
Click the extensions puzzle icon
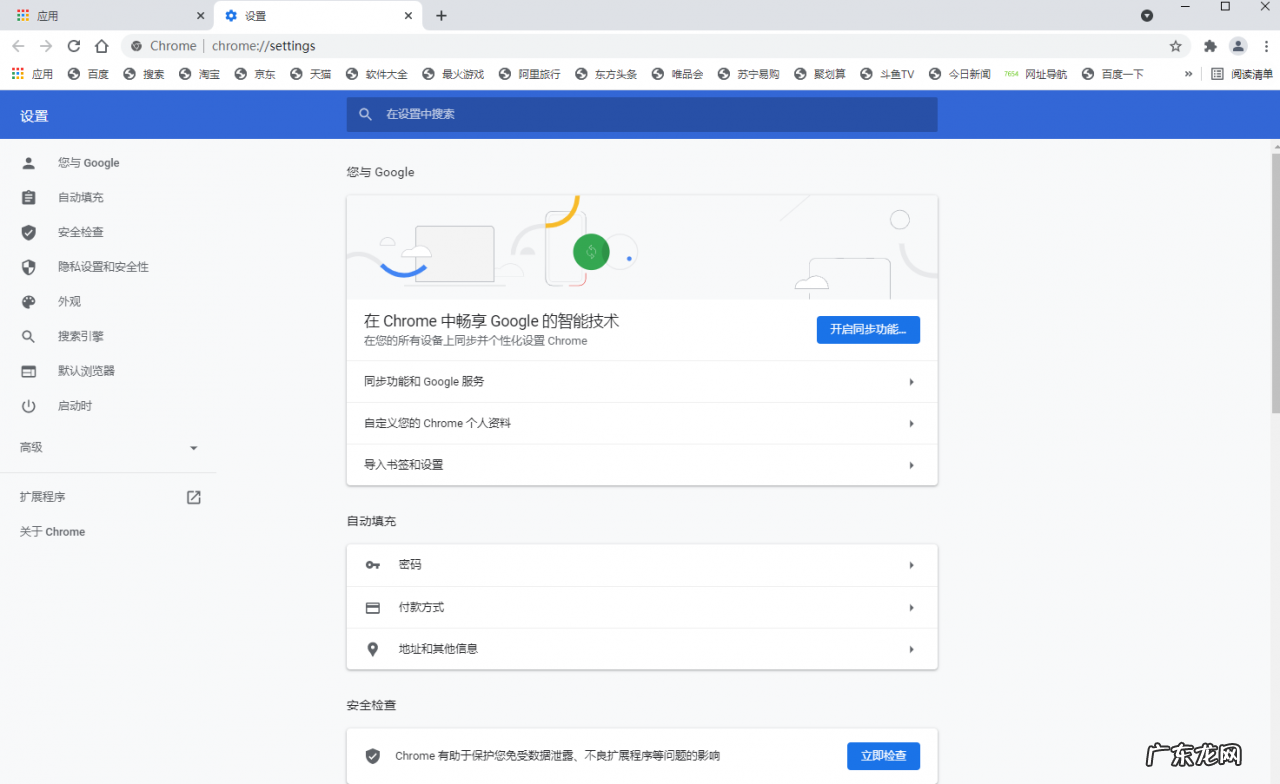pyautogui.click(x=1210, y=45)
